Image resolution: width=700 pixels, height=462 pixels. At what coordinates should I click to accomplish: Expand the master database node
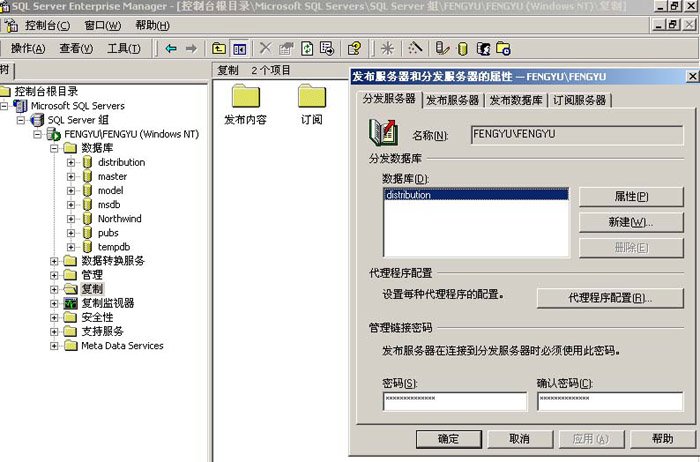pos(71,176)
